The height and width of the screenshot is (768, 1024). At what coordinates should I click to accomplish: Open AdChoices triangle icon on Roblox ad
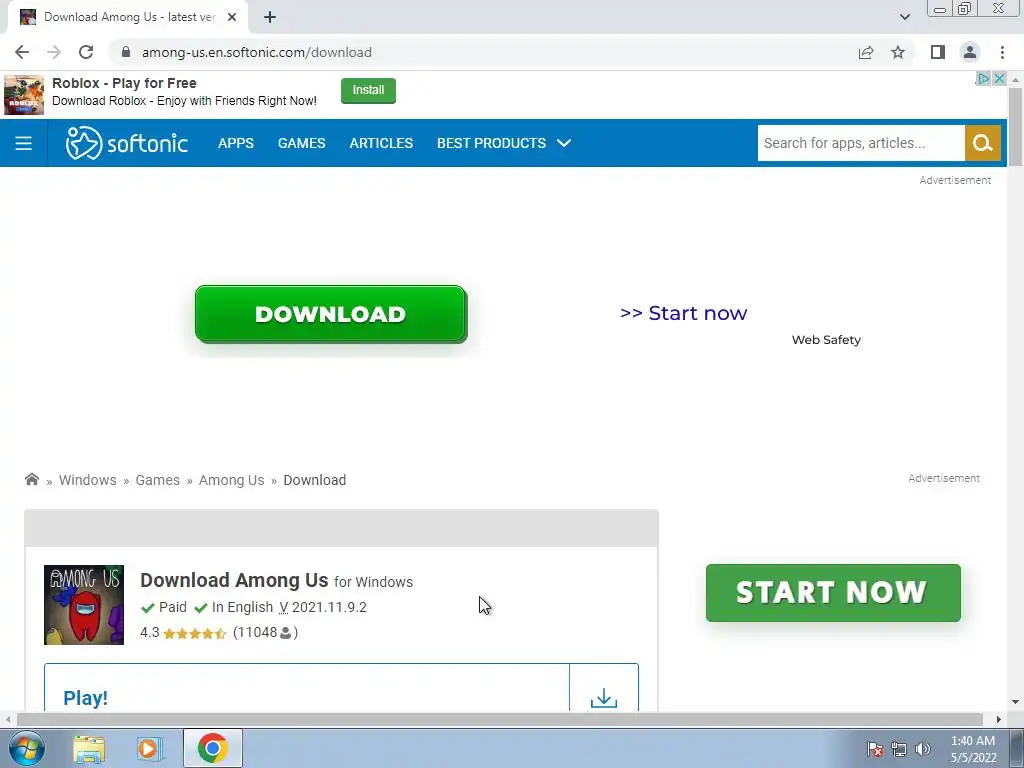pos(984,78)
